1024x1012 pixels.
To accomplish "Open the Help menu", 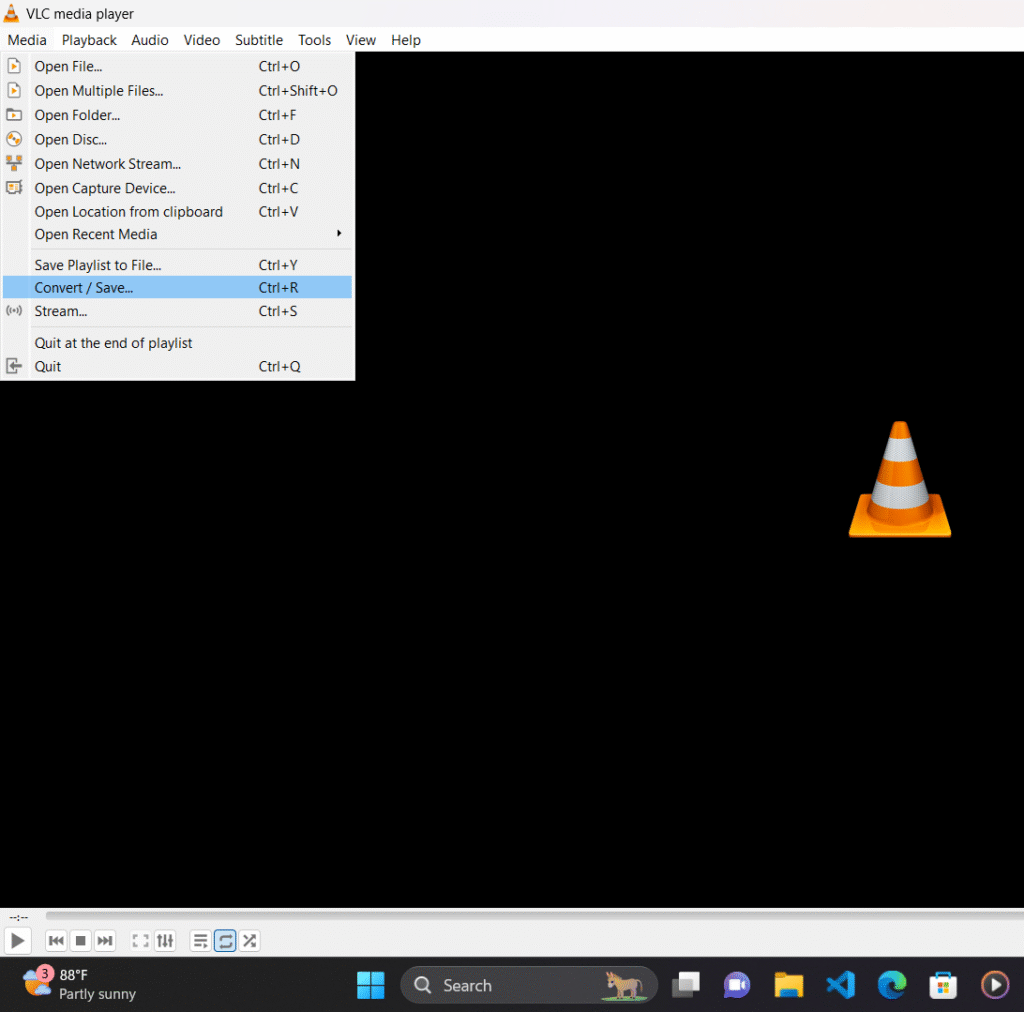I will click(x=406, y=40).
